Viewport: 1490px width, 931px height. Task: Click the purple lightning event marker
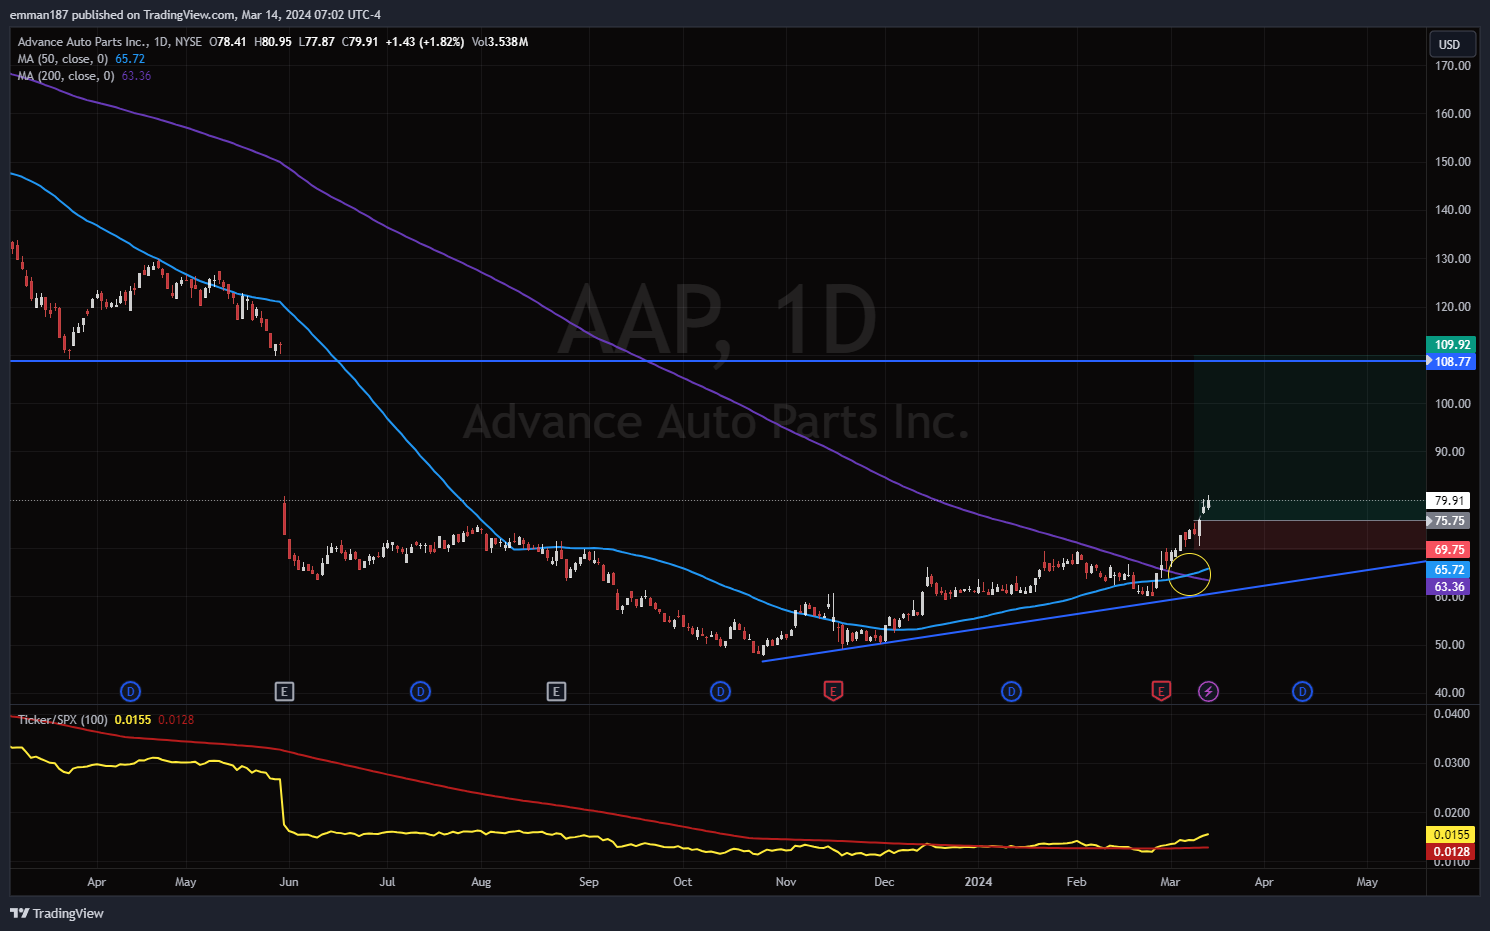point(1208,691)
